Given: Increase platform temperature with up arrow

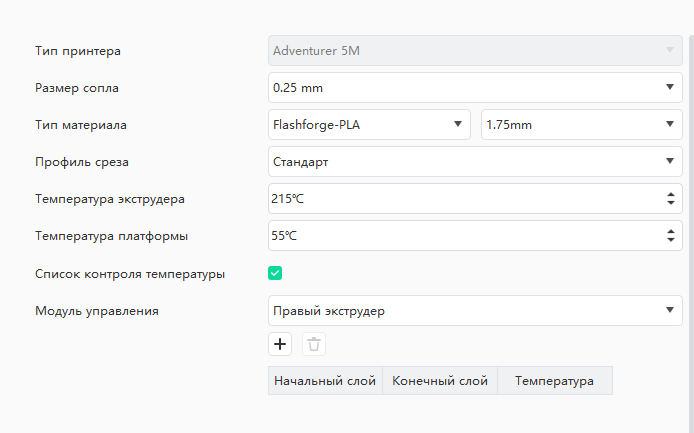Looking at the screenshot, I should [671, 232].
